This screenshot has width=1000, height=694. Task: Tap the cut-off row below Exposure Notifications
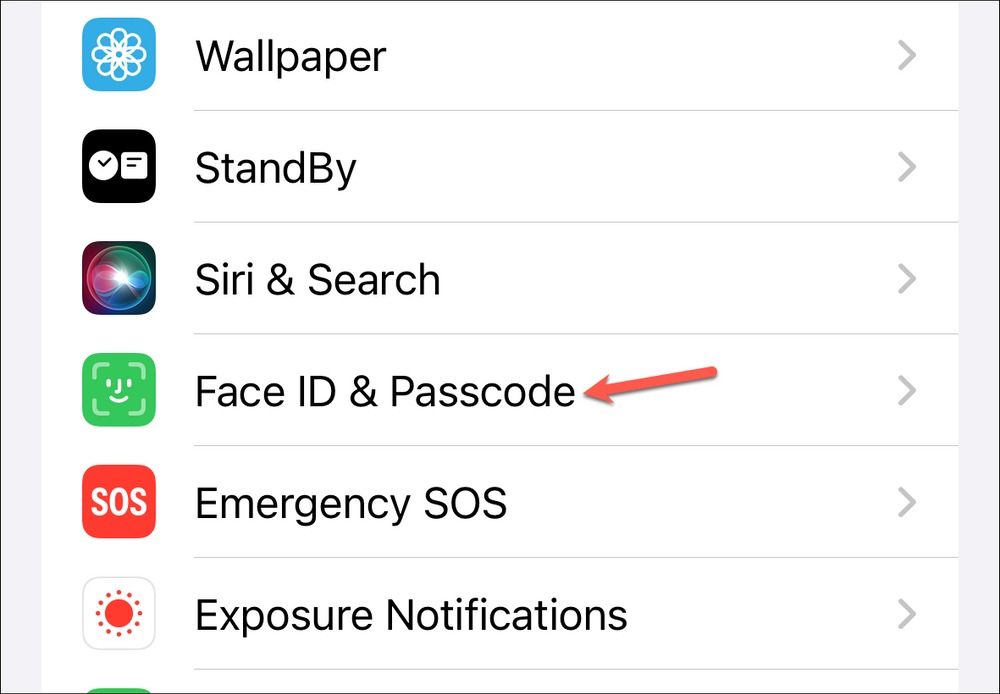coord(500,683)
